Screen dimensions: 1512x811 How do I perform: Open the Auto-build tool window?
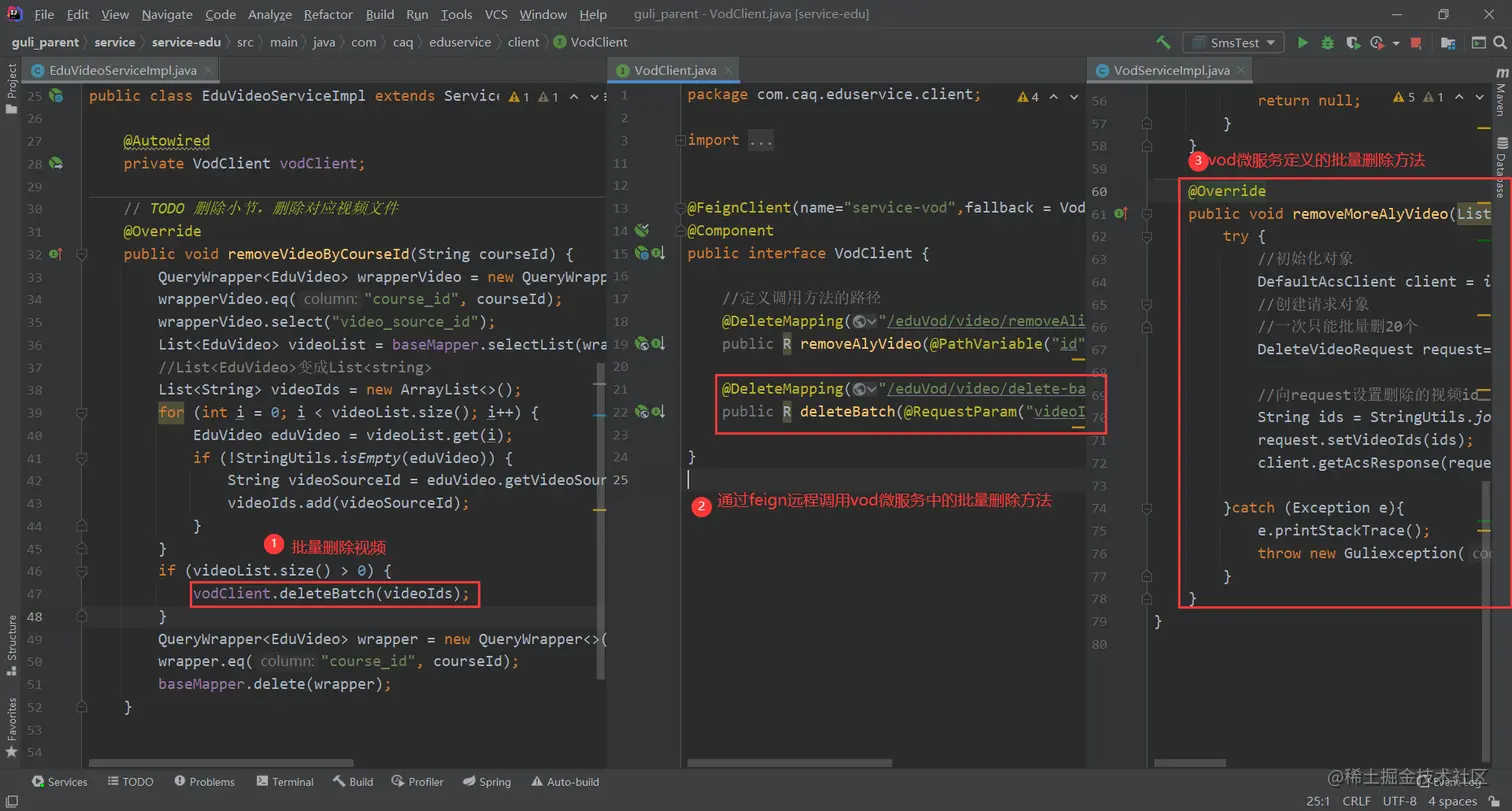tap(565, 782)
